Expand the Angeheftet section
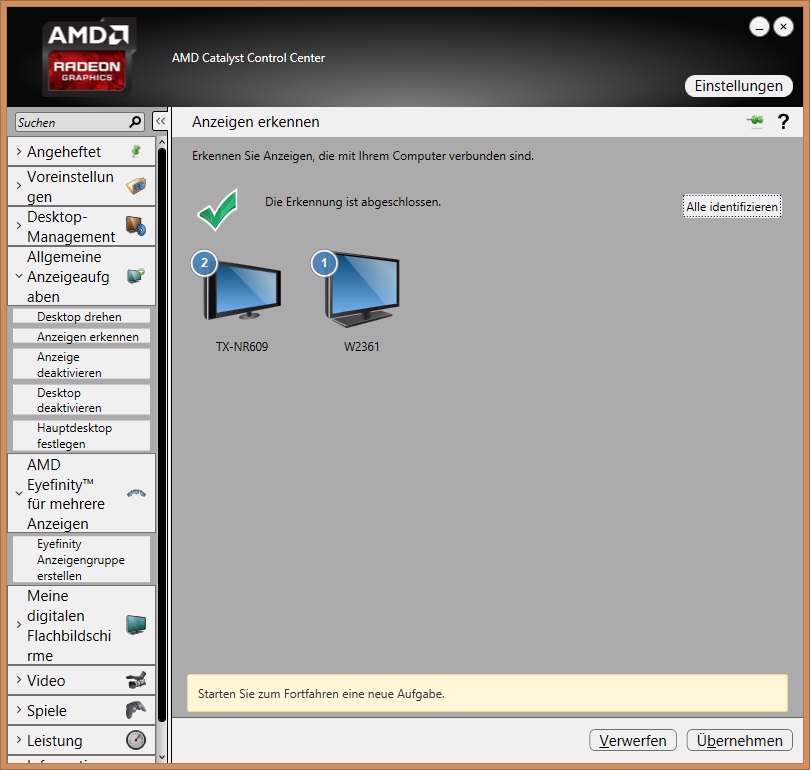The width and height of the screenshot is (810, 770). coord(19,151)
